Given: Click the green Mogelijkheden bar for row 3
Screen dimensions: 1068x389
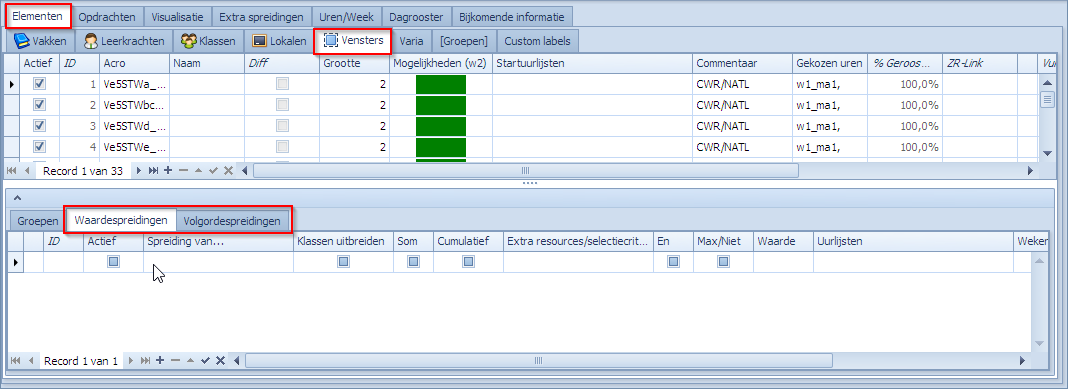Looking at the screenshot, I should pos(441,126).
